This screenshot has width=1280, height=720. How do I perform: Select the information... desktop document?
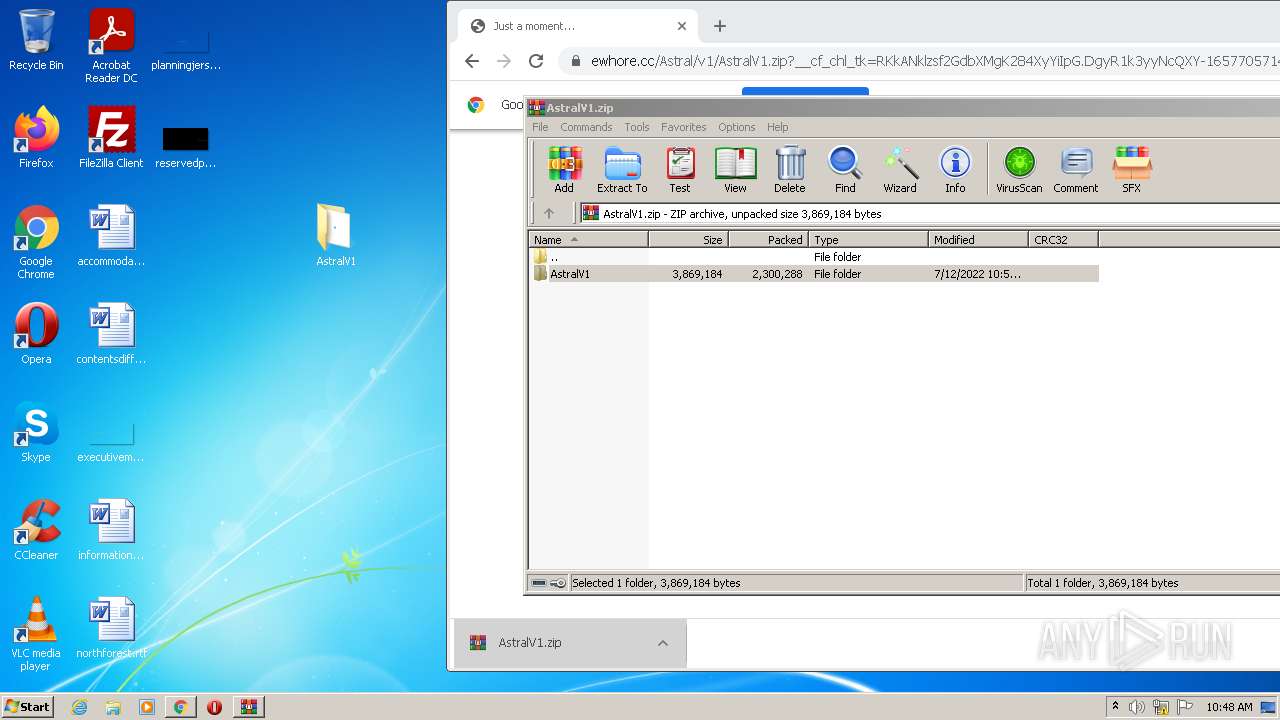click(111, 530)
